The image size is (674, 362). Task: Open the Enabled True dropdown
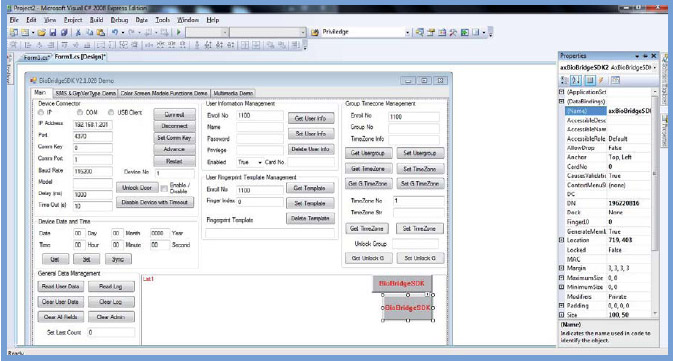click(x=260, y=163)
